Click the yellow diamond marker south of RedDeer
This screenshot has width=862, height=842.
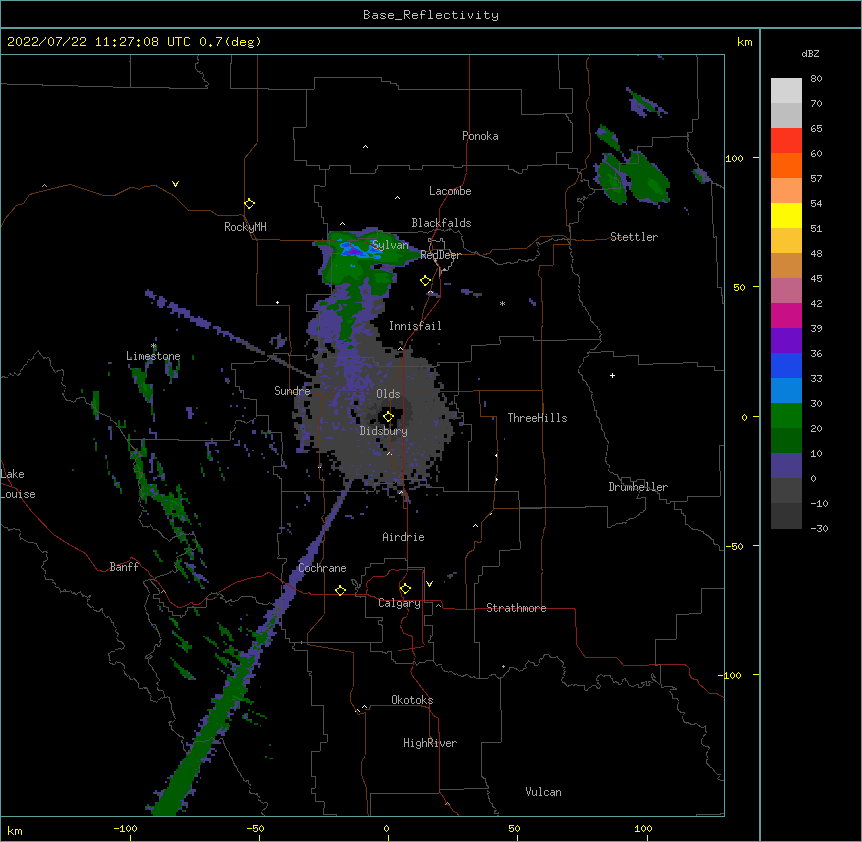coord(425,281)
